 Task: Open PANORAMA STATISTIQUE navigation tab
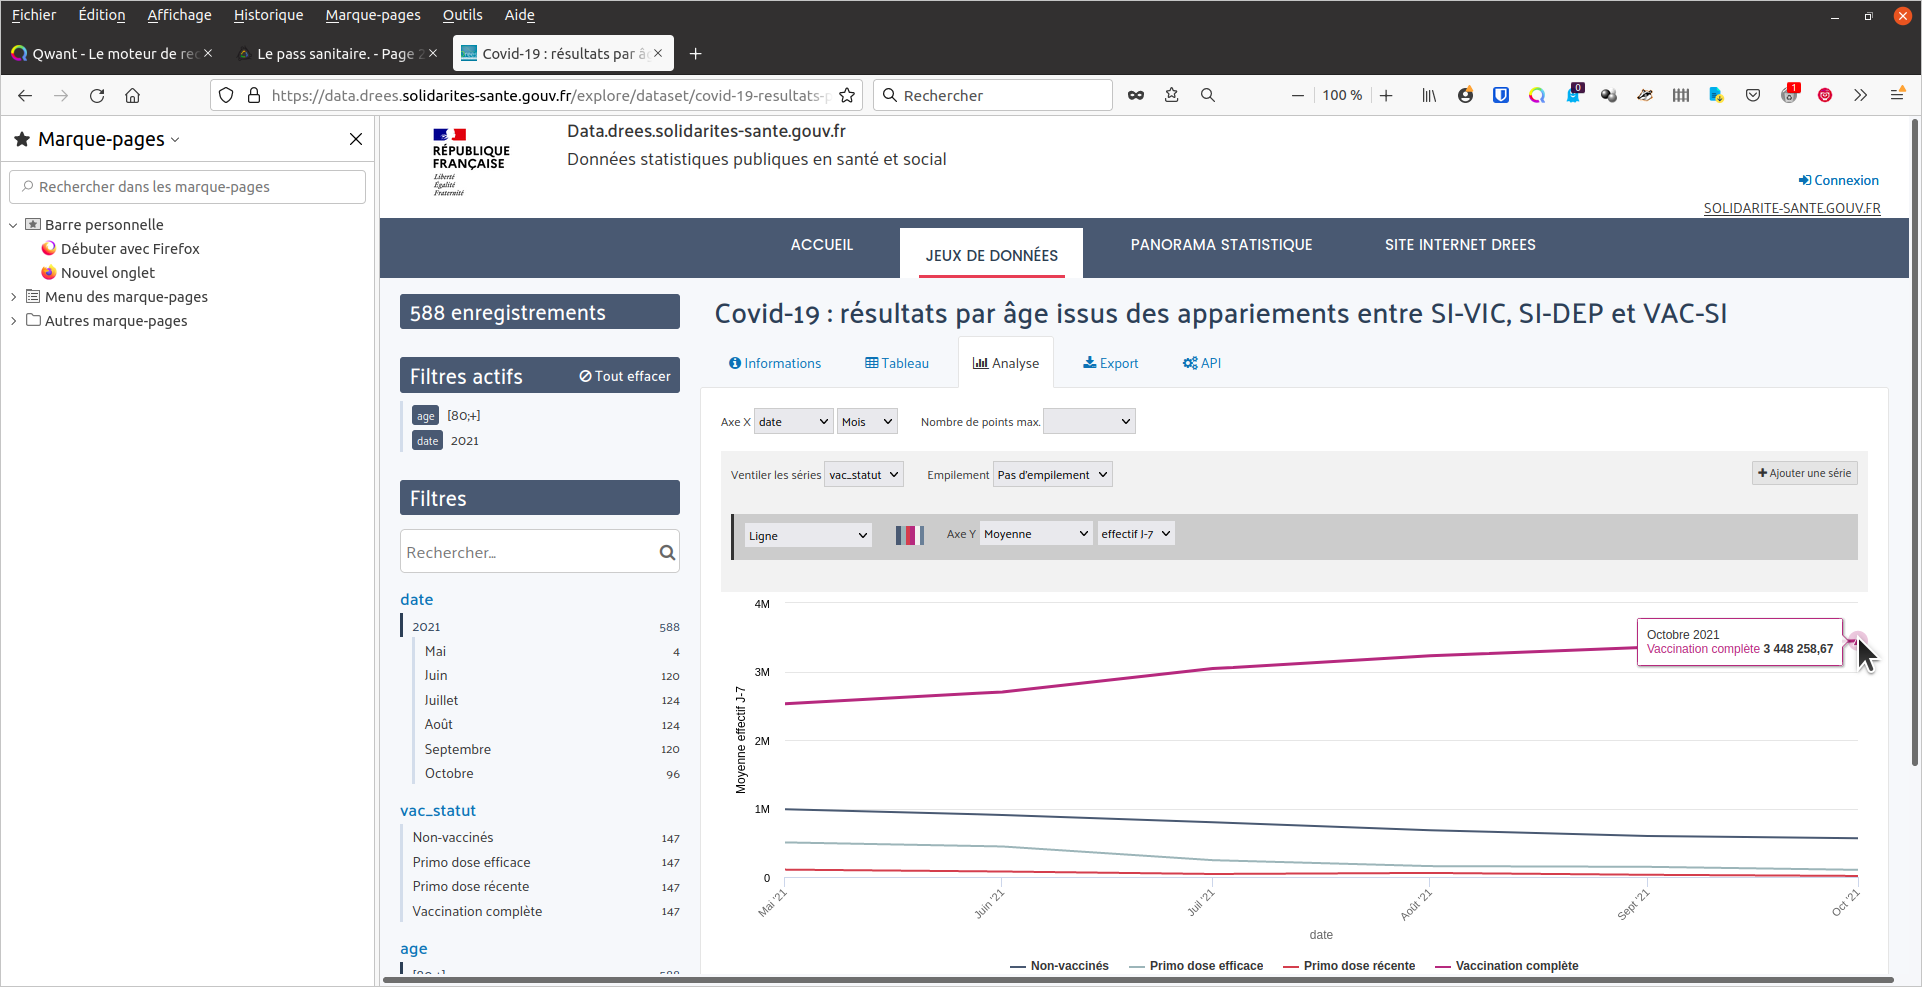coord(1221,245)
